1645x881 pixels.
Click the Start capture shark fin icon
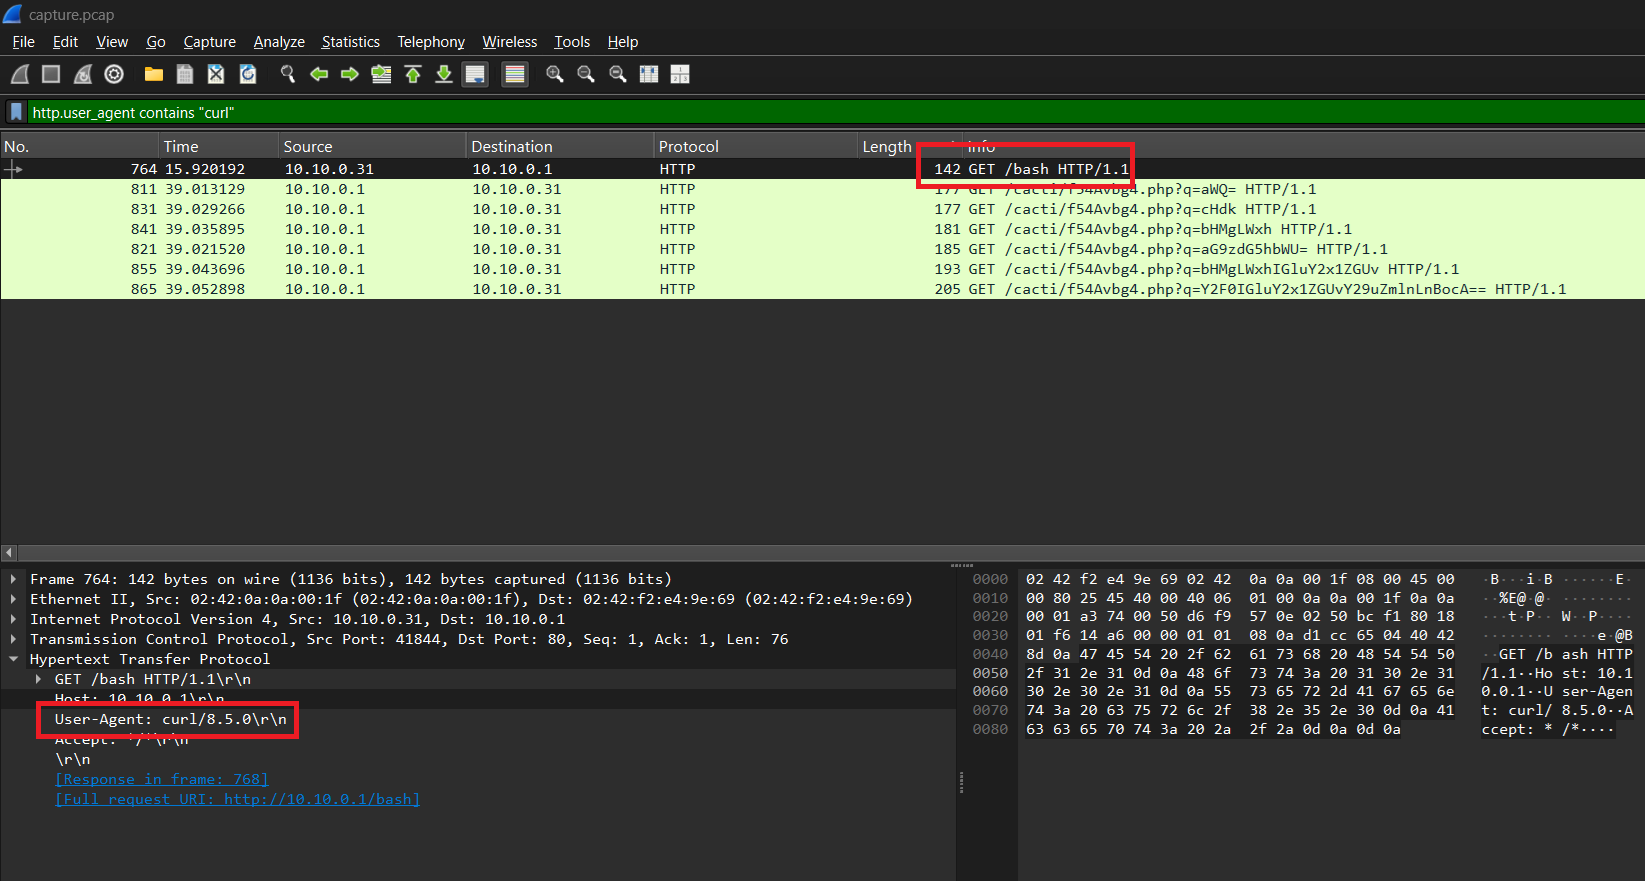coord(20,74)
